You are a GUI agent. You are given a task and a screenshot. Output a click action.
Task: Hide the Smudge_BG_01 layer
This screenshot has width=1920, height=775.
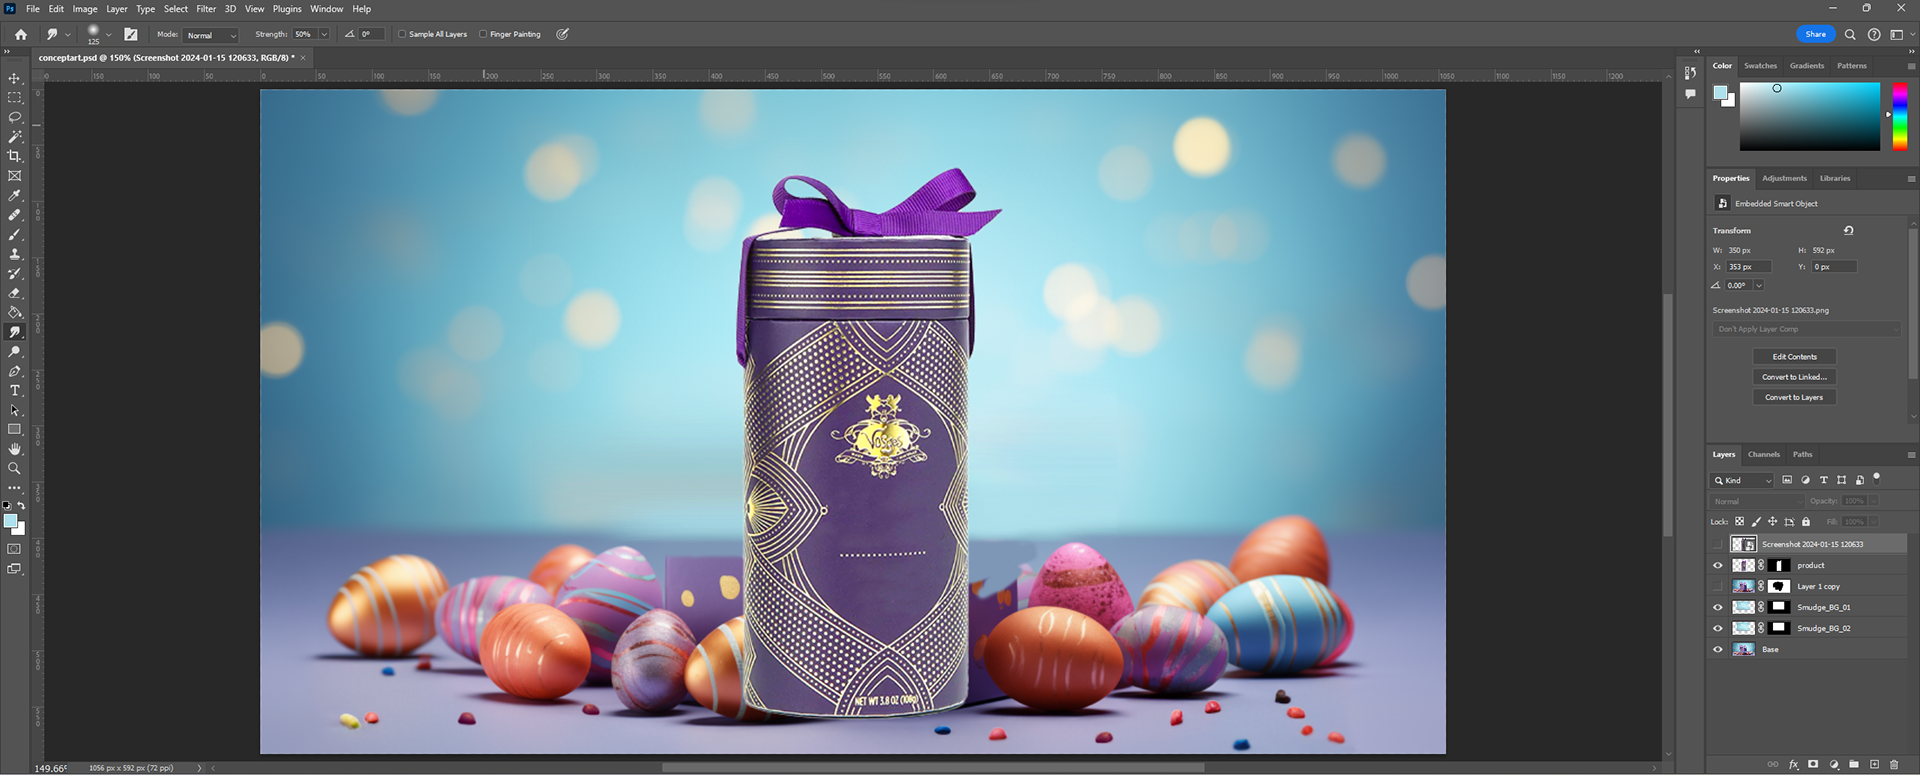pos(1718,608)
